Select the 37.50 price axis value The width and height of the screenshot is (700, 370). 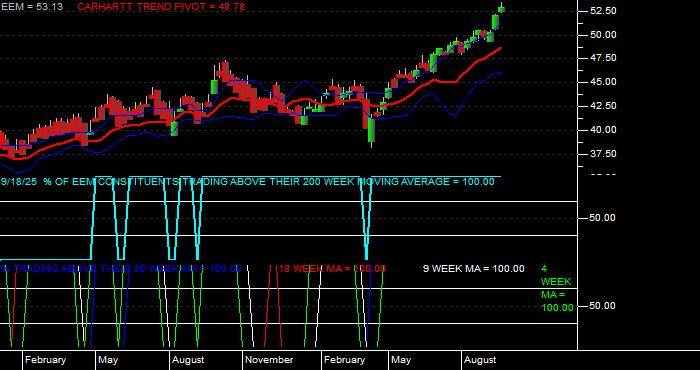tap(604, 154)
